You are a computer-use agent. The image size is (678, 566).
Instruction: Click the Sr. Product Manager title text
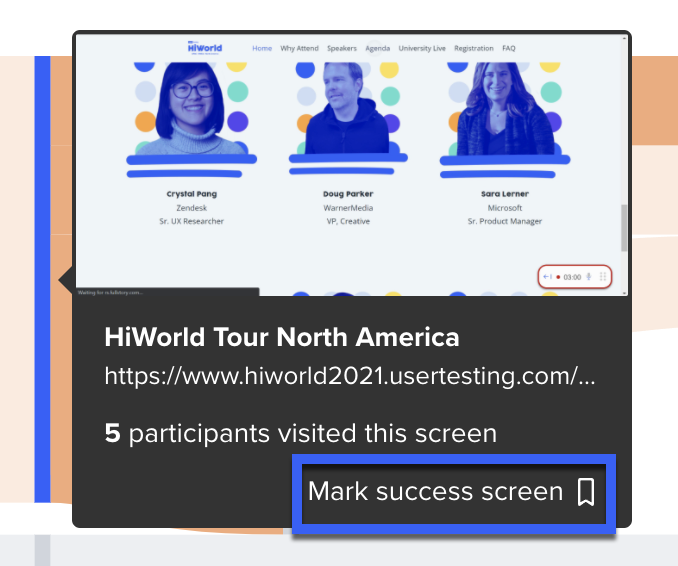pos(505,221)
